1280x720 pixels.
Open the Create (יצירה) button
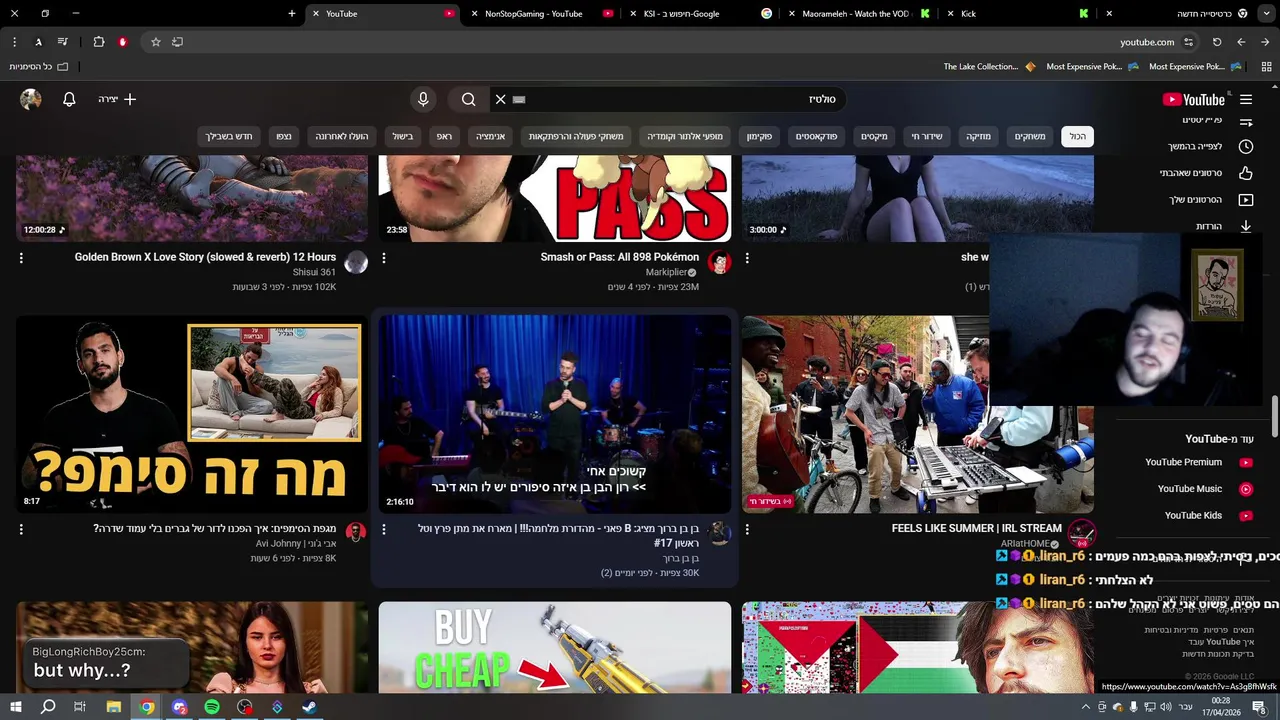point(117,99)
